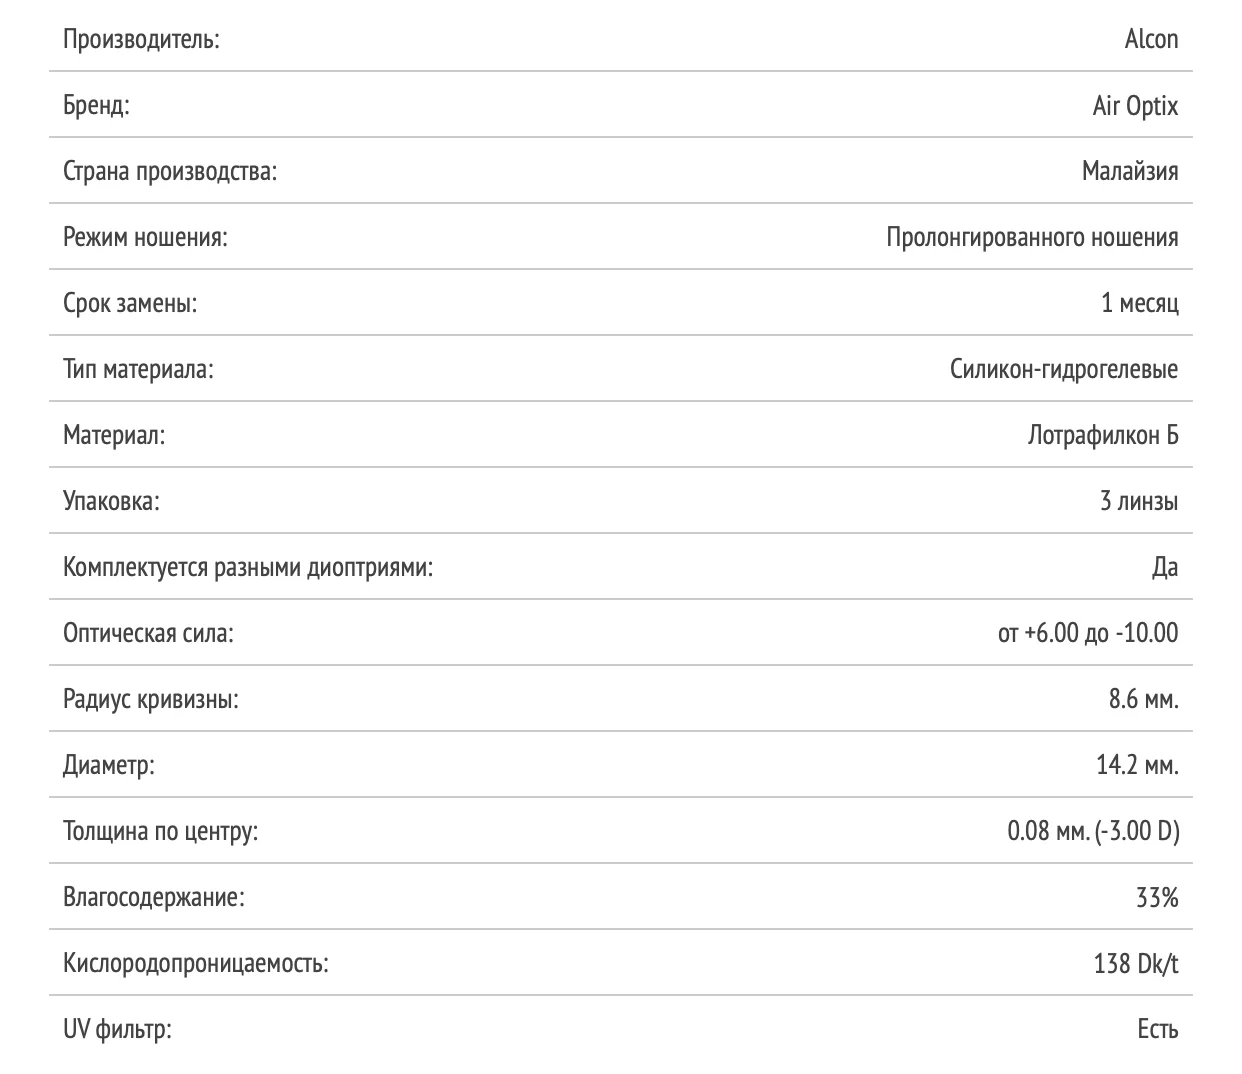Click the '14.2 мм.' diameter value
This screenshot has height=1074, width=1242.
(x=1137, y=766)
